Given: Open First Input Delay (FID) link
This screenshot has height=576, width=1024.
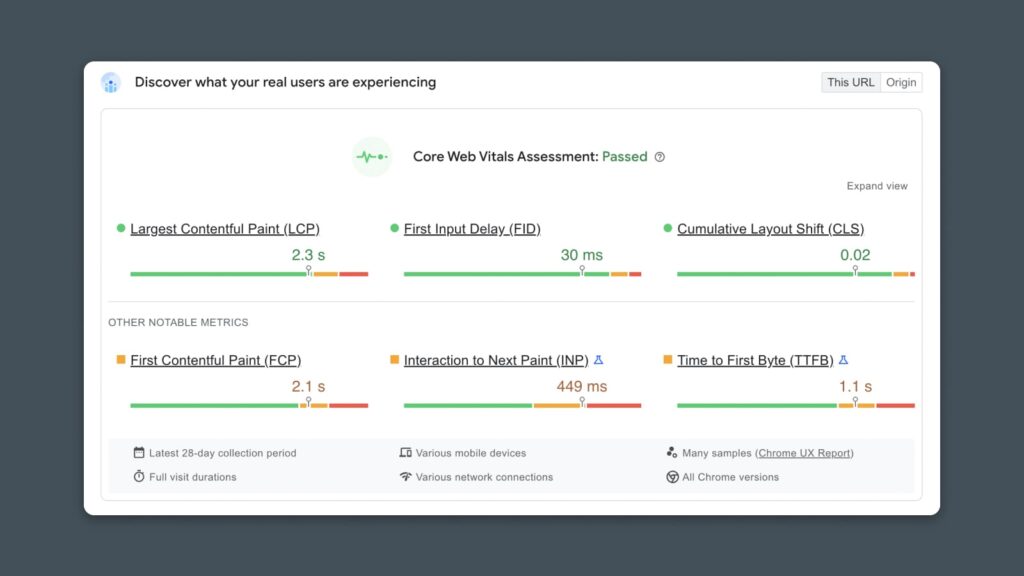Looking at the screenshot, I should pos(472,229).
